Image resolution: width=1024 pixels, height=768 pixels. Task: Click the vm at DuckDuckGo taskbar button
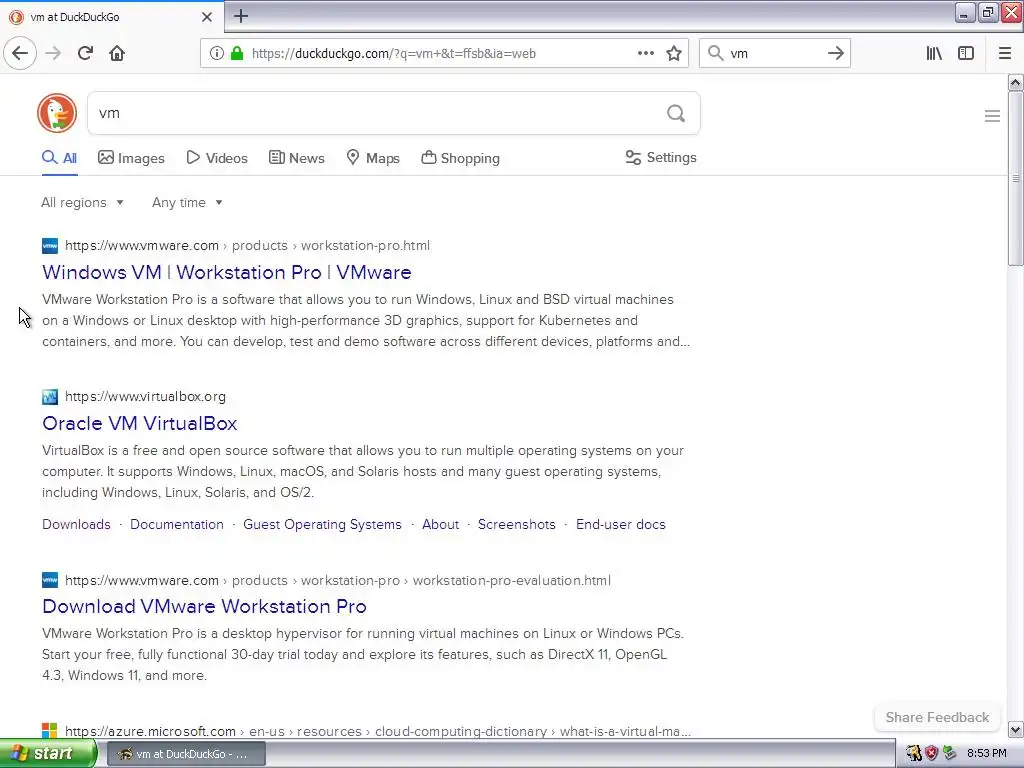[x=186, y=754]
